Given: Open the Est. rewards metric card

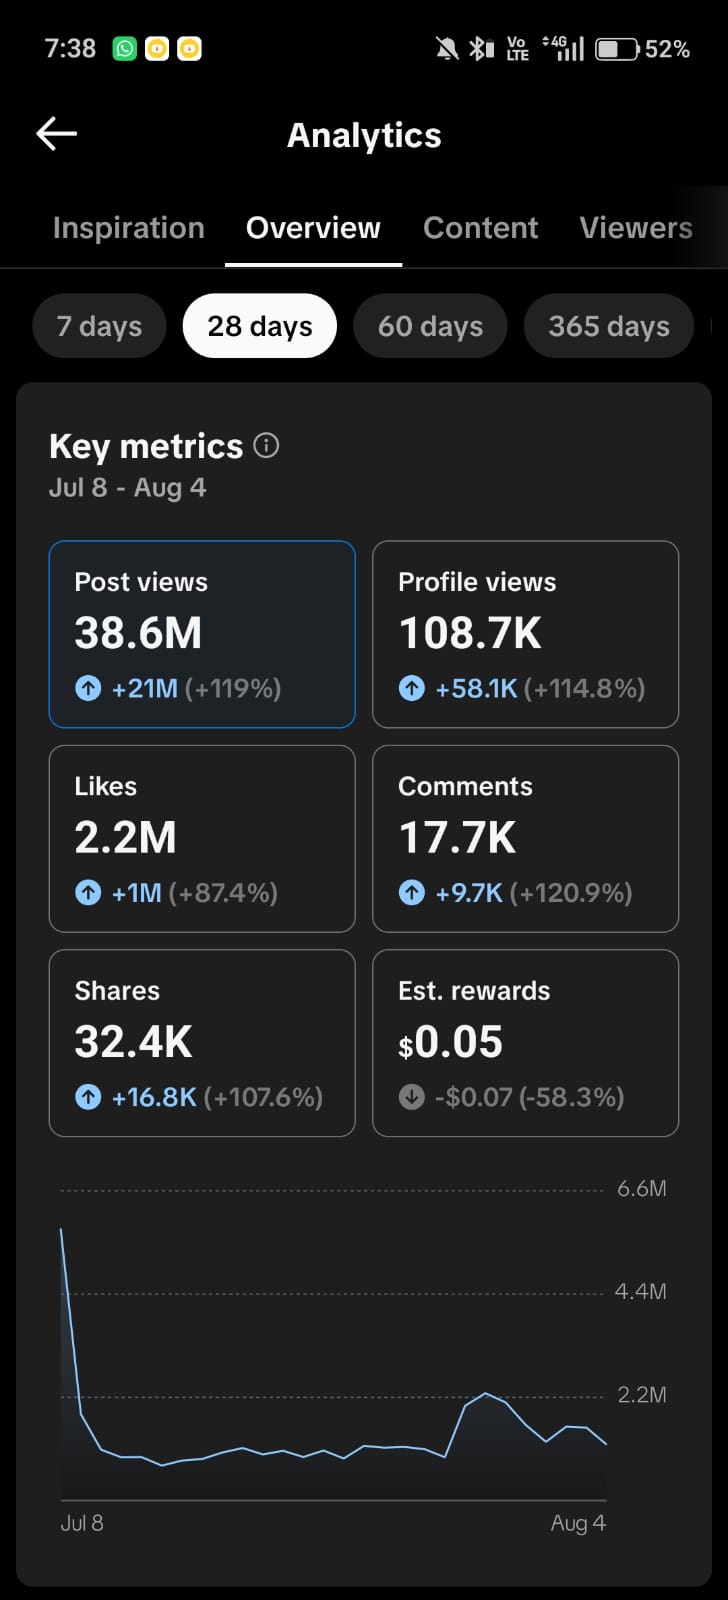Looking at the screenshot, I should click(x=526, y=1043).
